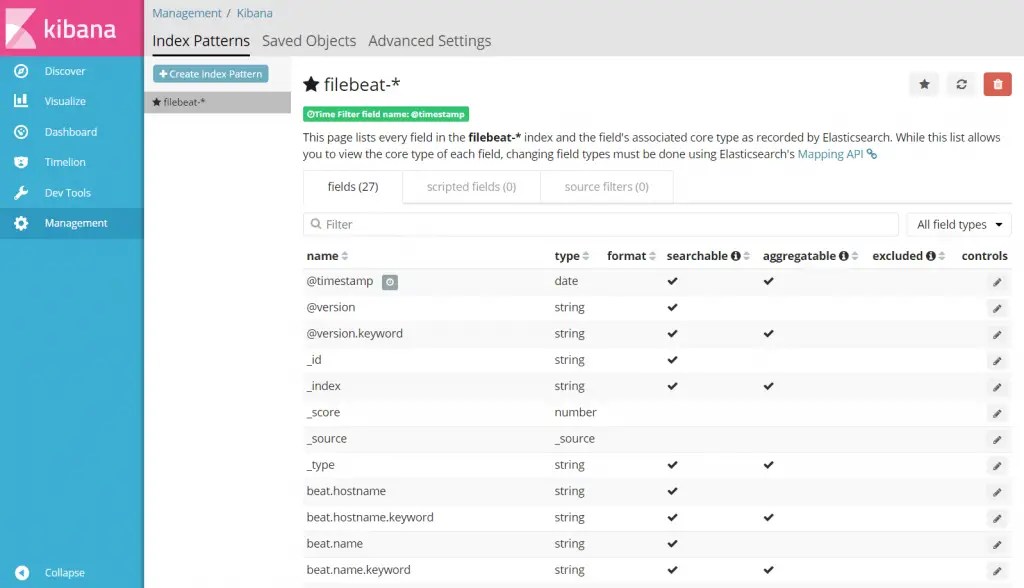This screenshot has width=1024, height=588.
Task: Click the Filter fields input box
Action: pos(600,224)
